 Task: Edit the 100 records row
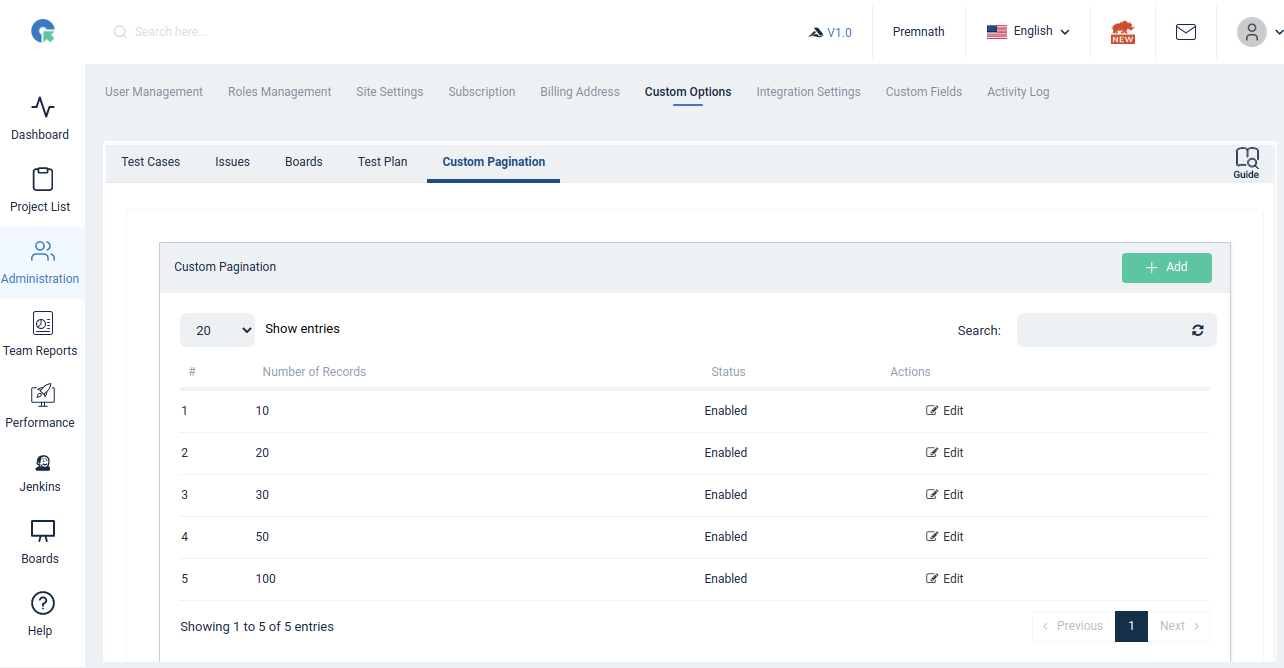[945, 579]
